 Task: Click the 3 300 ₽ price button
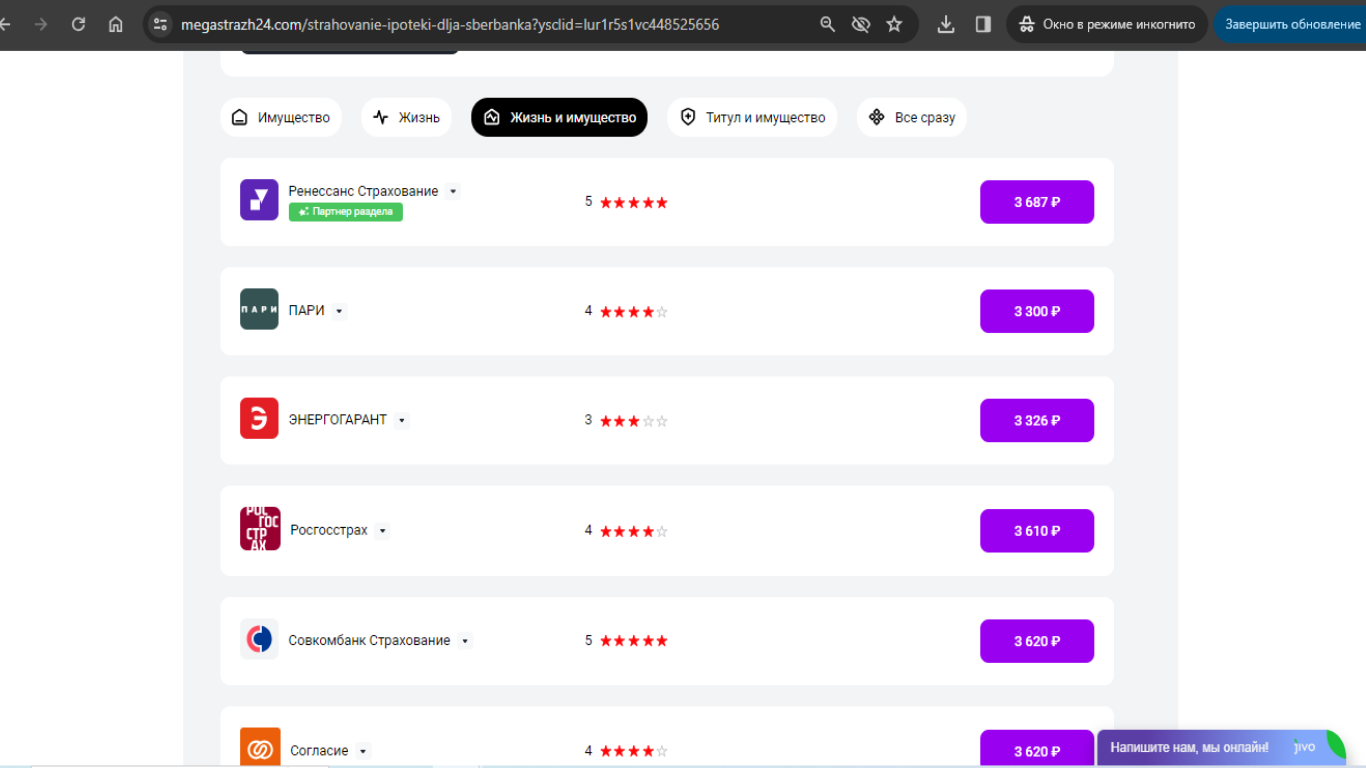point(1037,311)
